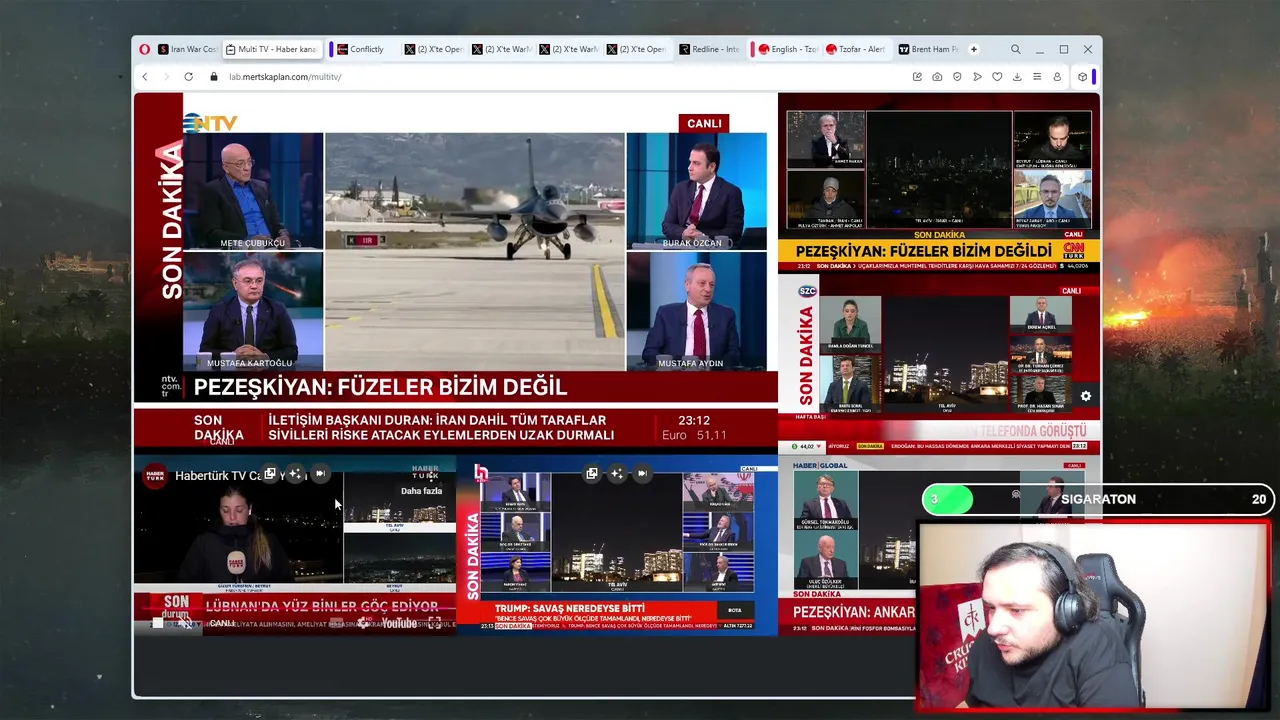Add page to bookmarks heart
The height and width of the screenshot is (720, 1280).
(x=997, y=77)
